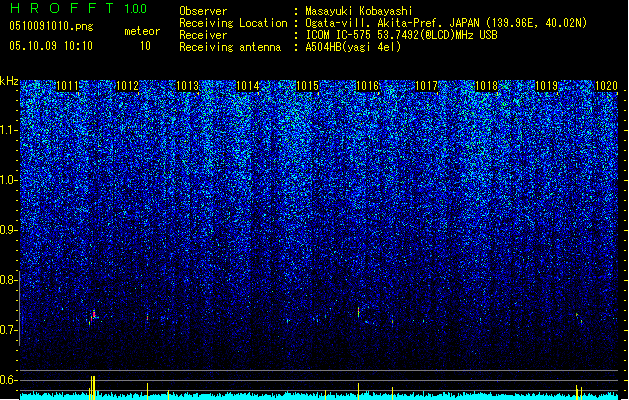The height and width of the screenshot is (400, 629).
Task: Click the 0.9 kHz axis label
Action: (8, 230)
